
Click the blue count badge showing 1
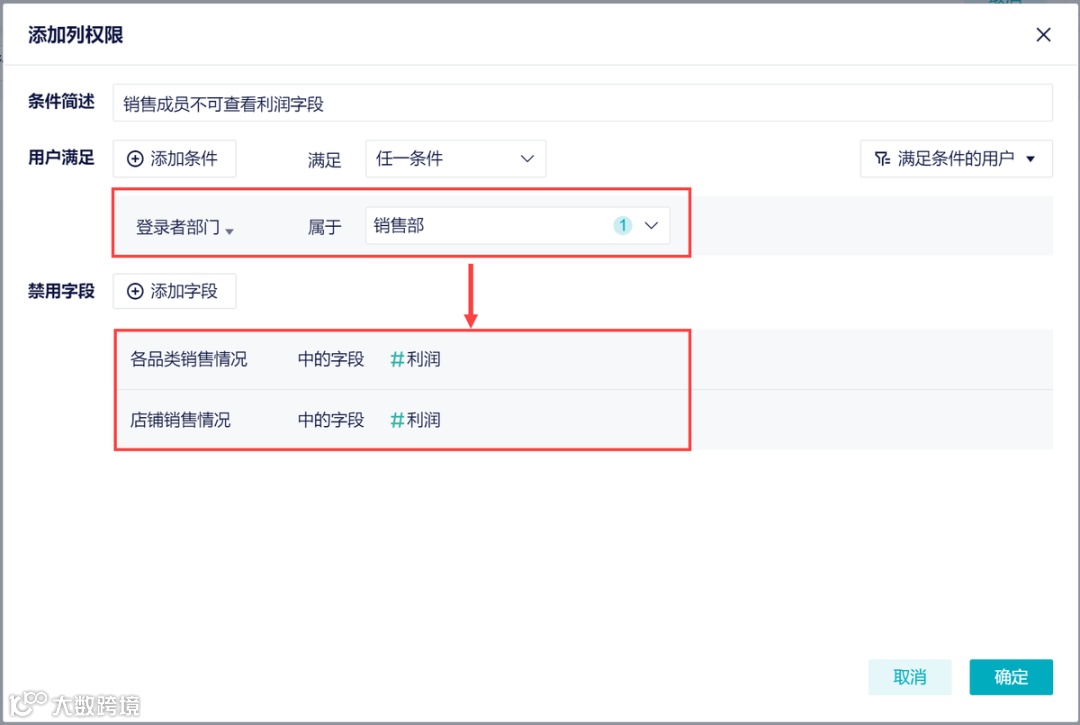coord(623,225)
